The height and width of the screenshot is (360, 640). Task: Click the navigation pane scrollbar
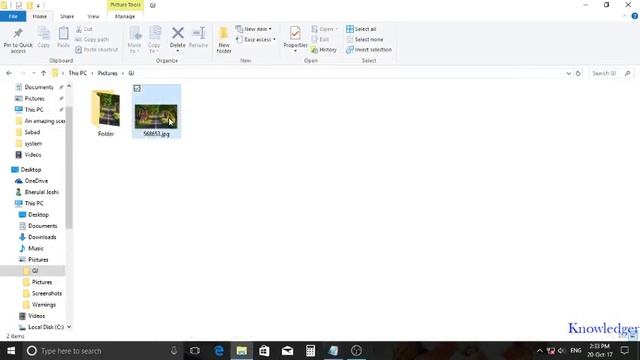click(69, 167)
